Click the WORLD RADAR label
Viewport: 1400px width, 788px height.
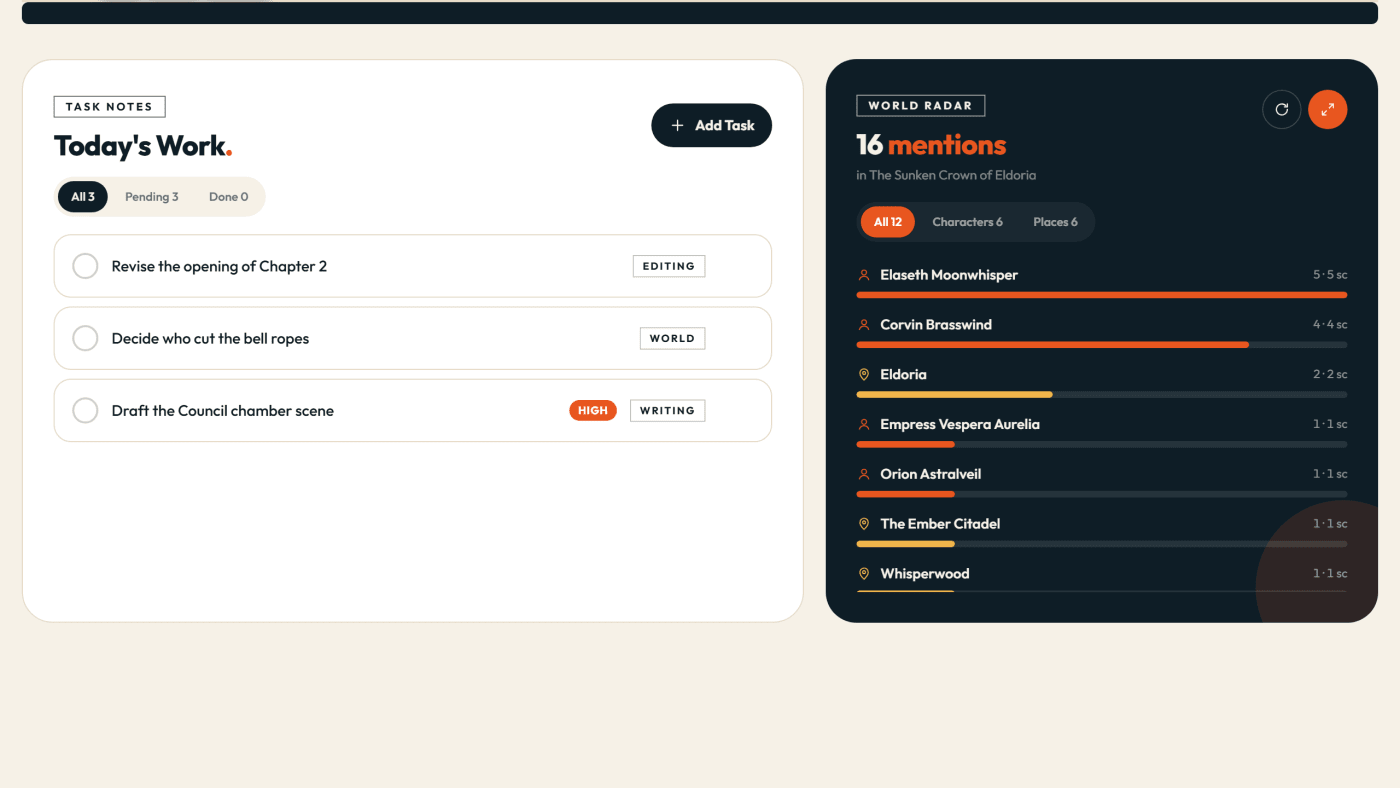tap(921, 105)
